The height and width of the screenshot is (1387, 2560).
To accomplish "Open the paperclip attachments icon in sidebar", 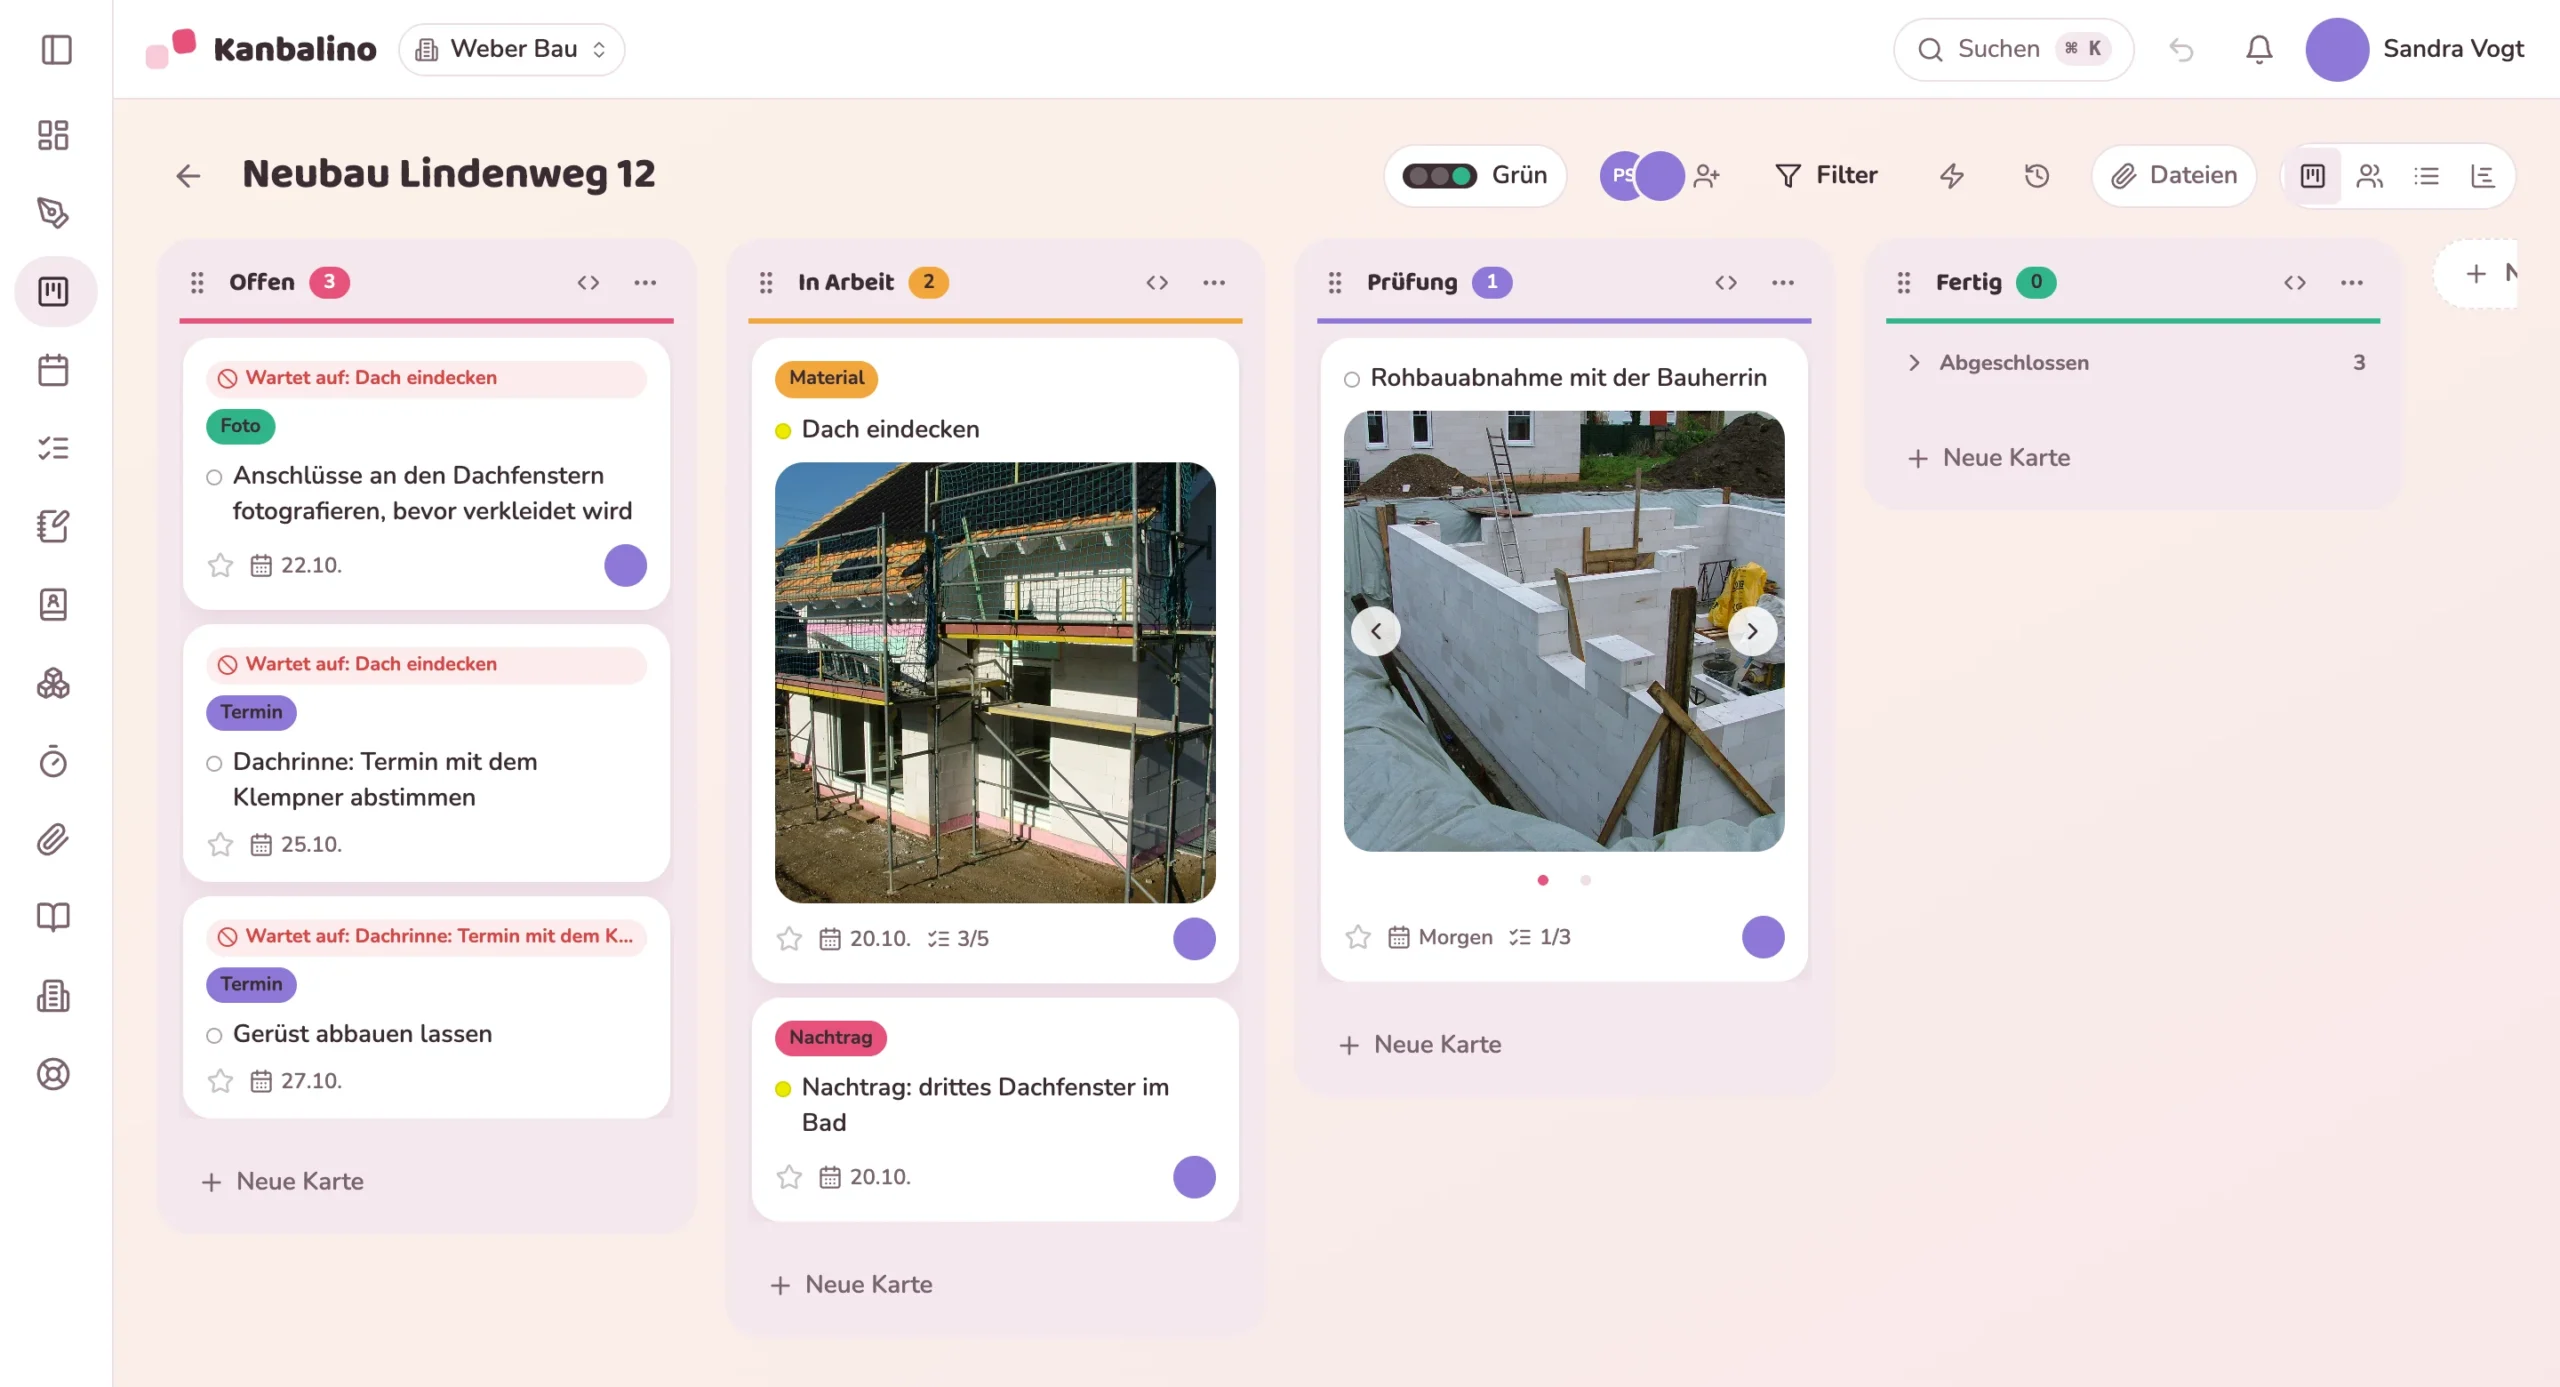I will tap(53, 839).
